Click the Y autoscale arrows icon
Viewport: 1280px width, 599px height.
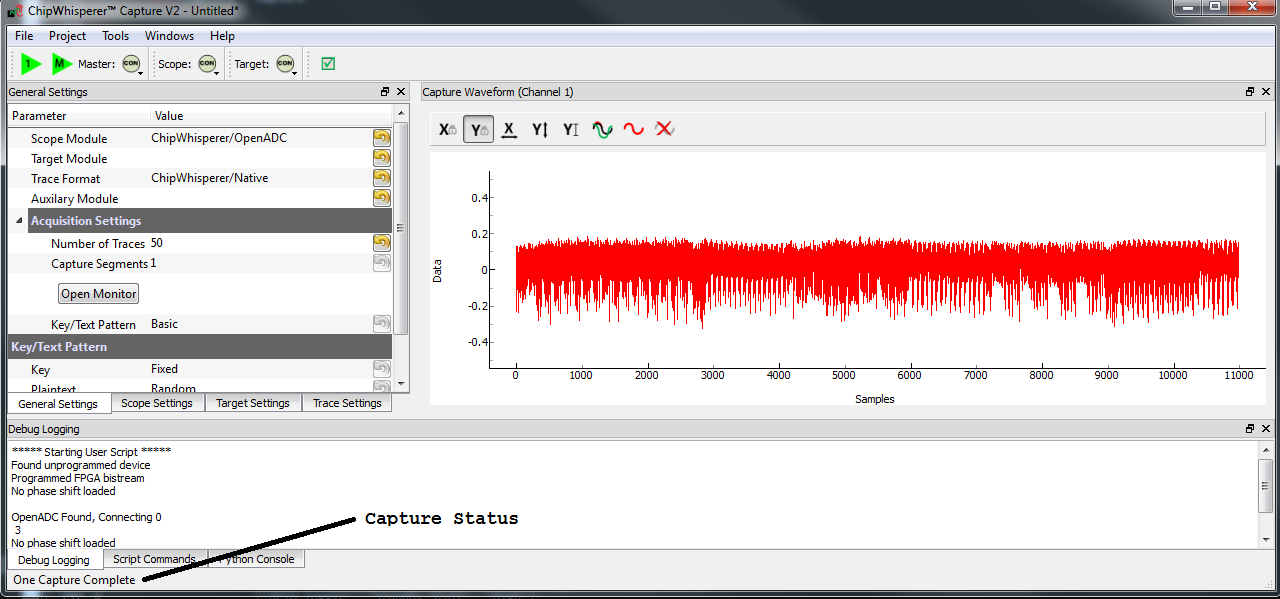tap(540, 129)
